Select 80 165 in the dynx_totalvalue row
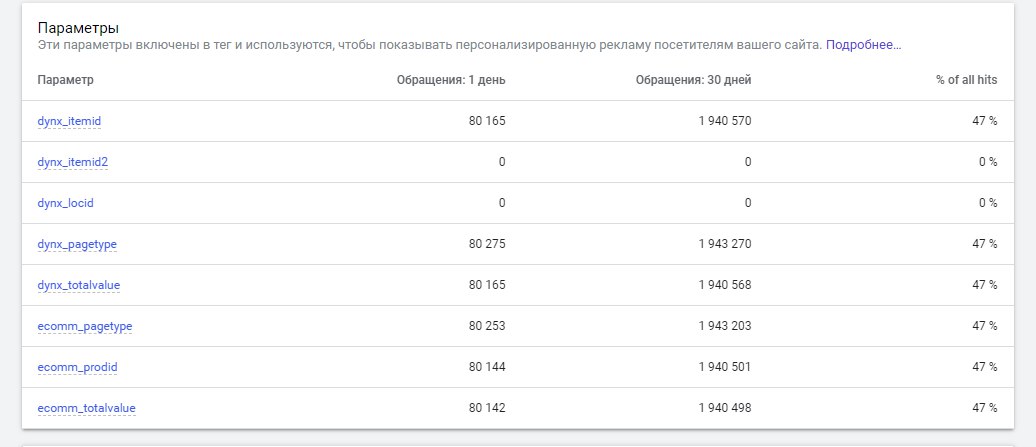This screenshot has height=447, width=1036. point(487,285)
